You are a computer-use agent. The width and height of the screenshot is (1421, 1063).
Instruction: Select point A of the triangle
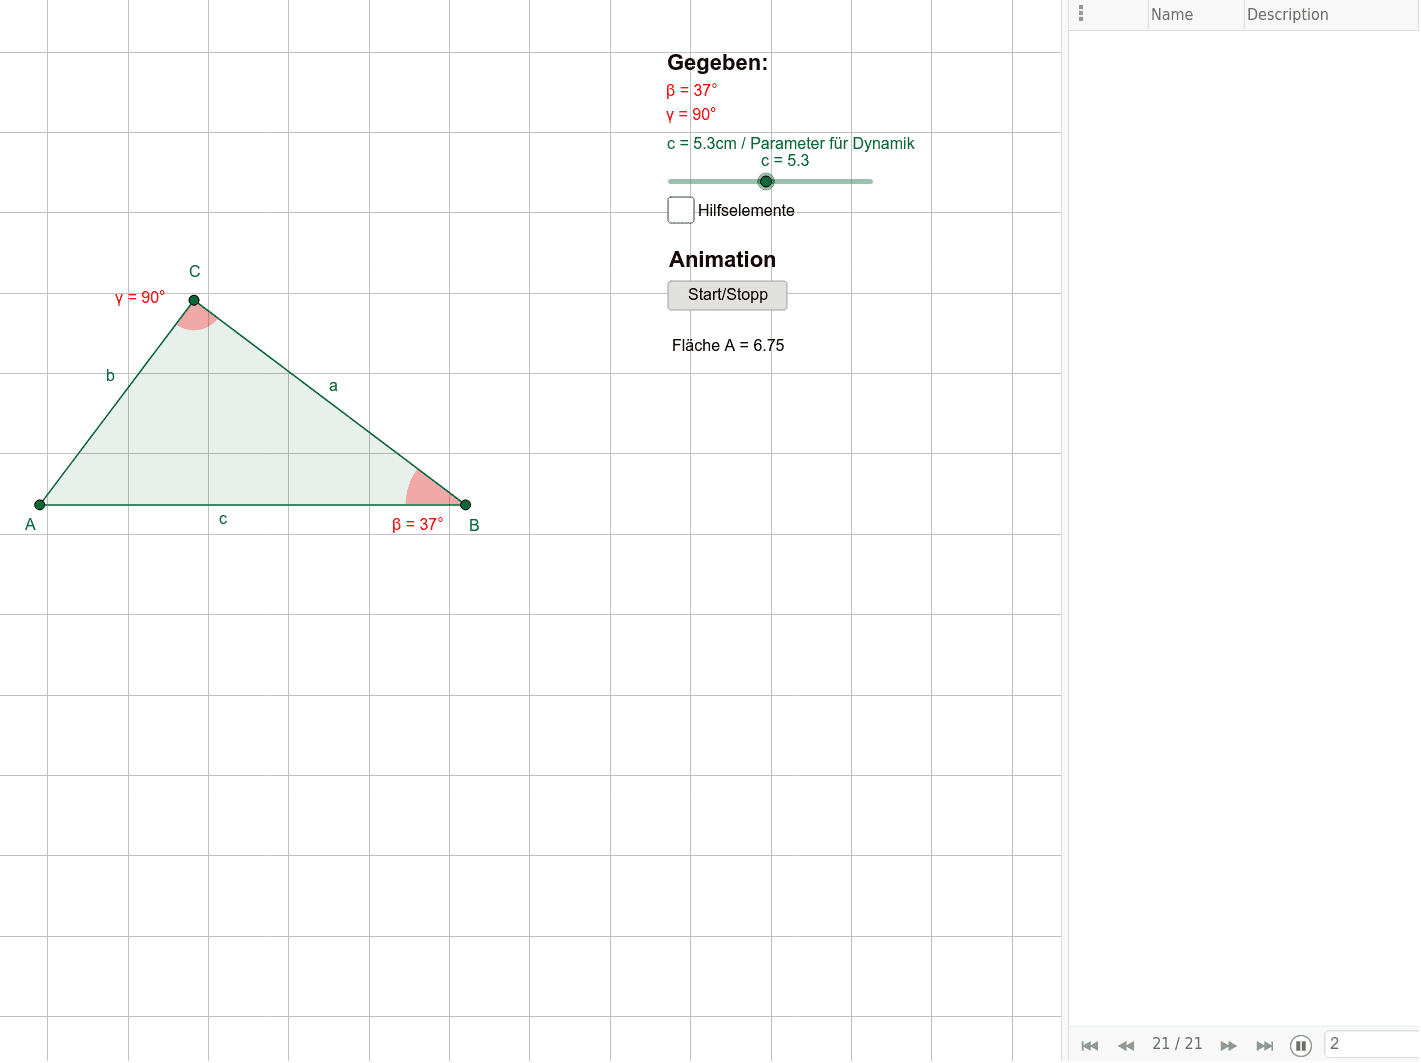40,505
